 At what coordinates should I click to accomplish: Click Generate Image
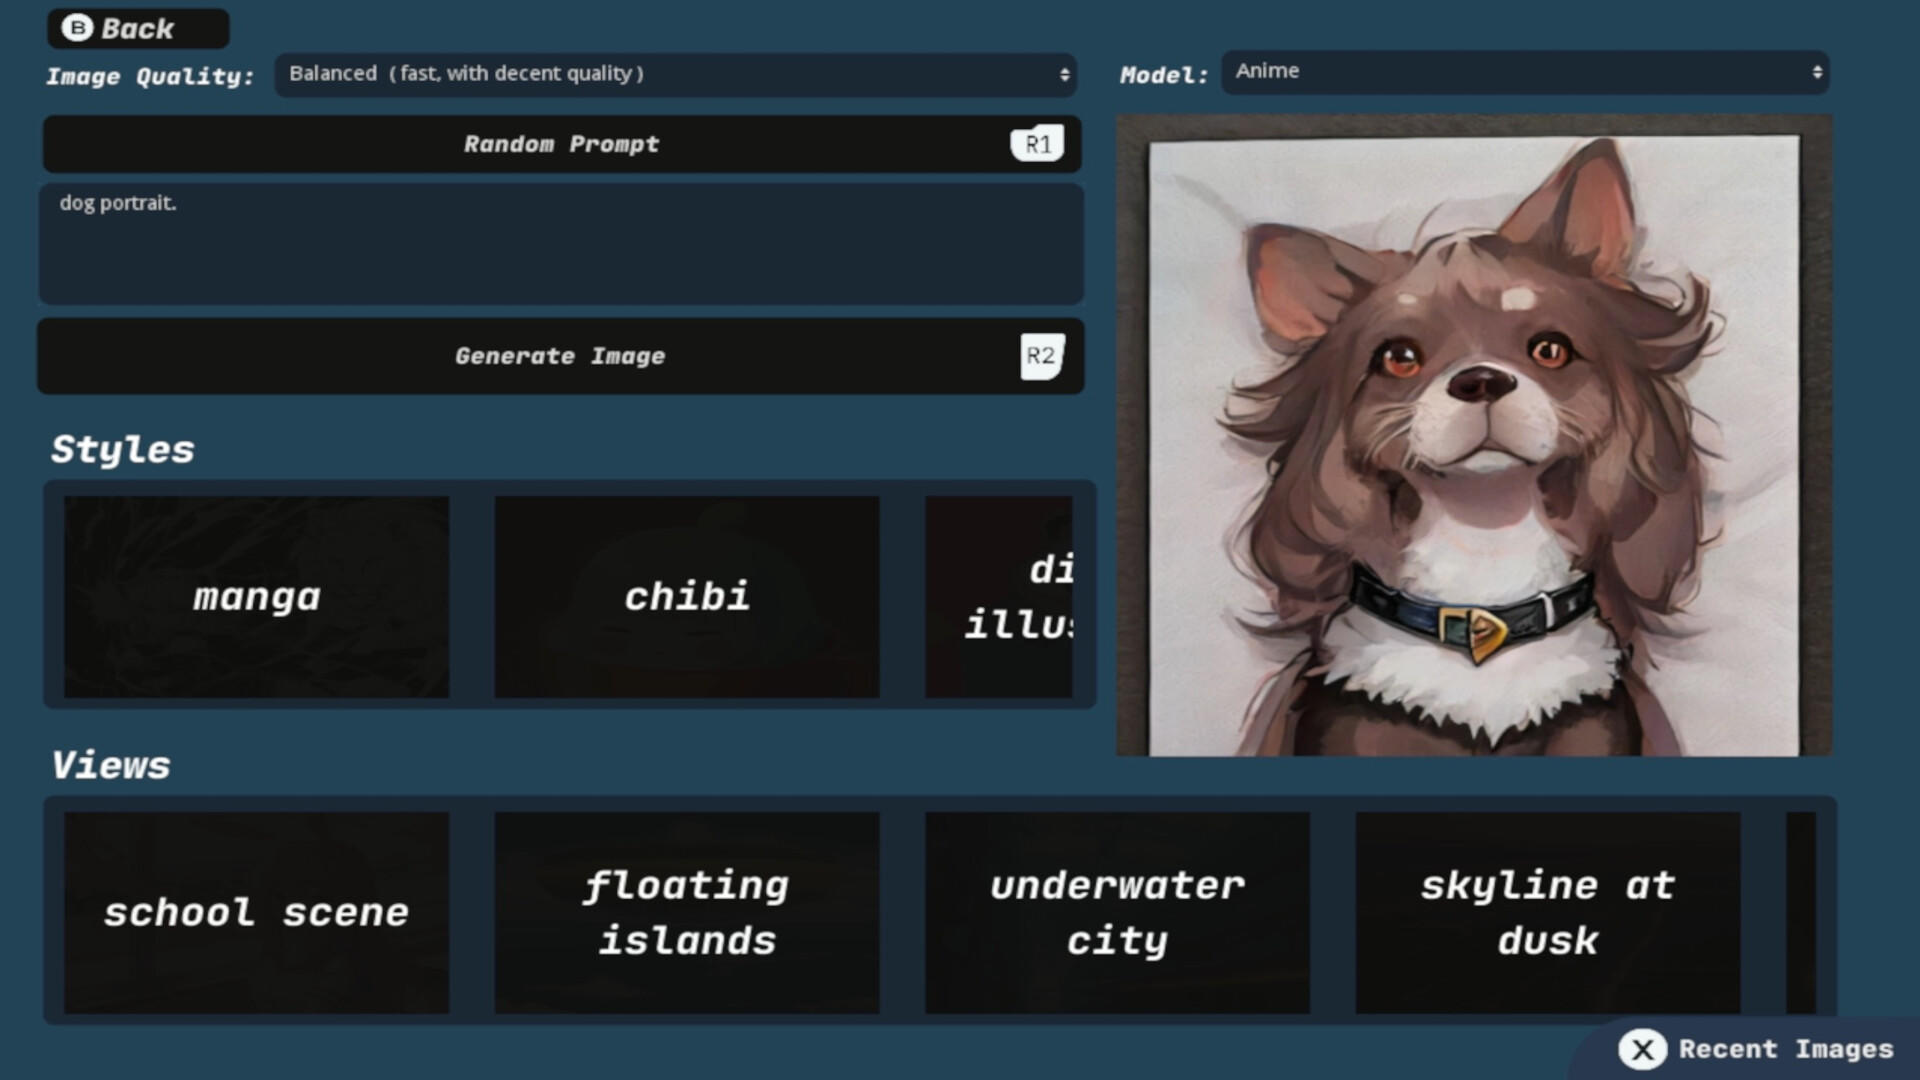click(560, 355)
